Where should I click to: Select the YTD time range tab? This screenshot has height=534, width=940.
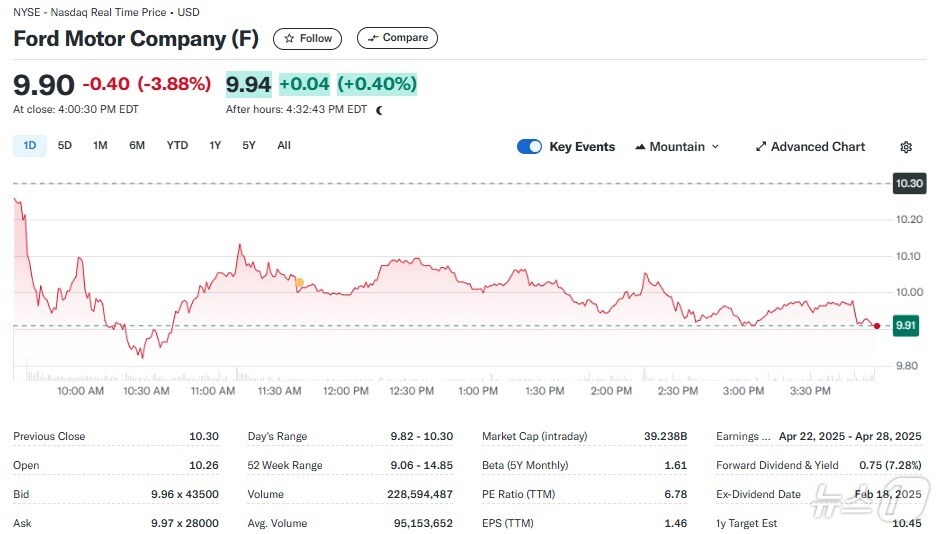[x=177, y=146]
